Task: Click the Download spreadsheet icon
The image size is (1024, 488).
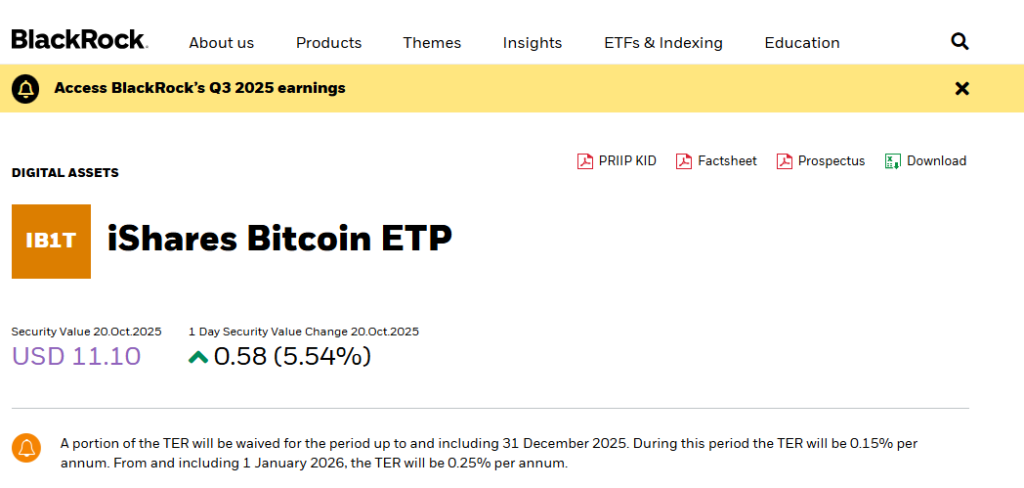Action: click(893, 161)
